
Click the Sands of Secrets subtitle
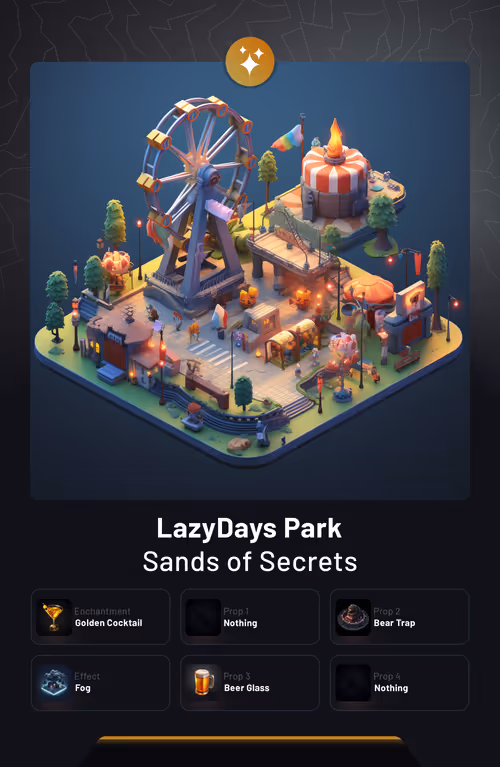[x=250, y=562]
